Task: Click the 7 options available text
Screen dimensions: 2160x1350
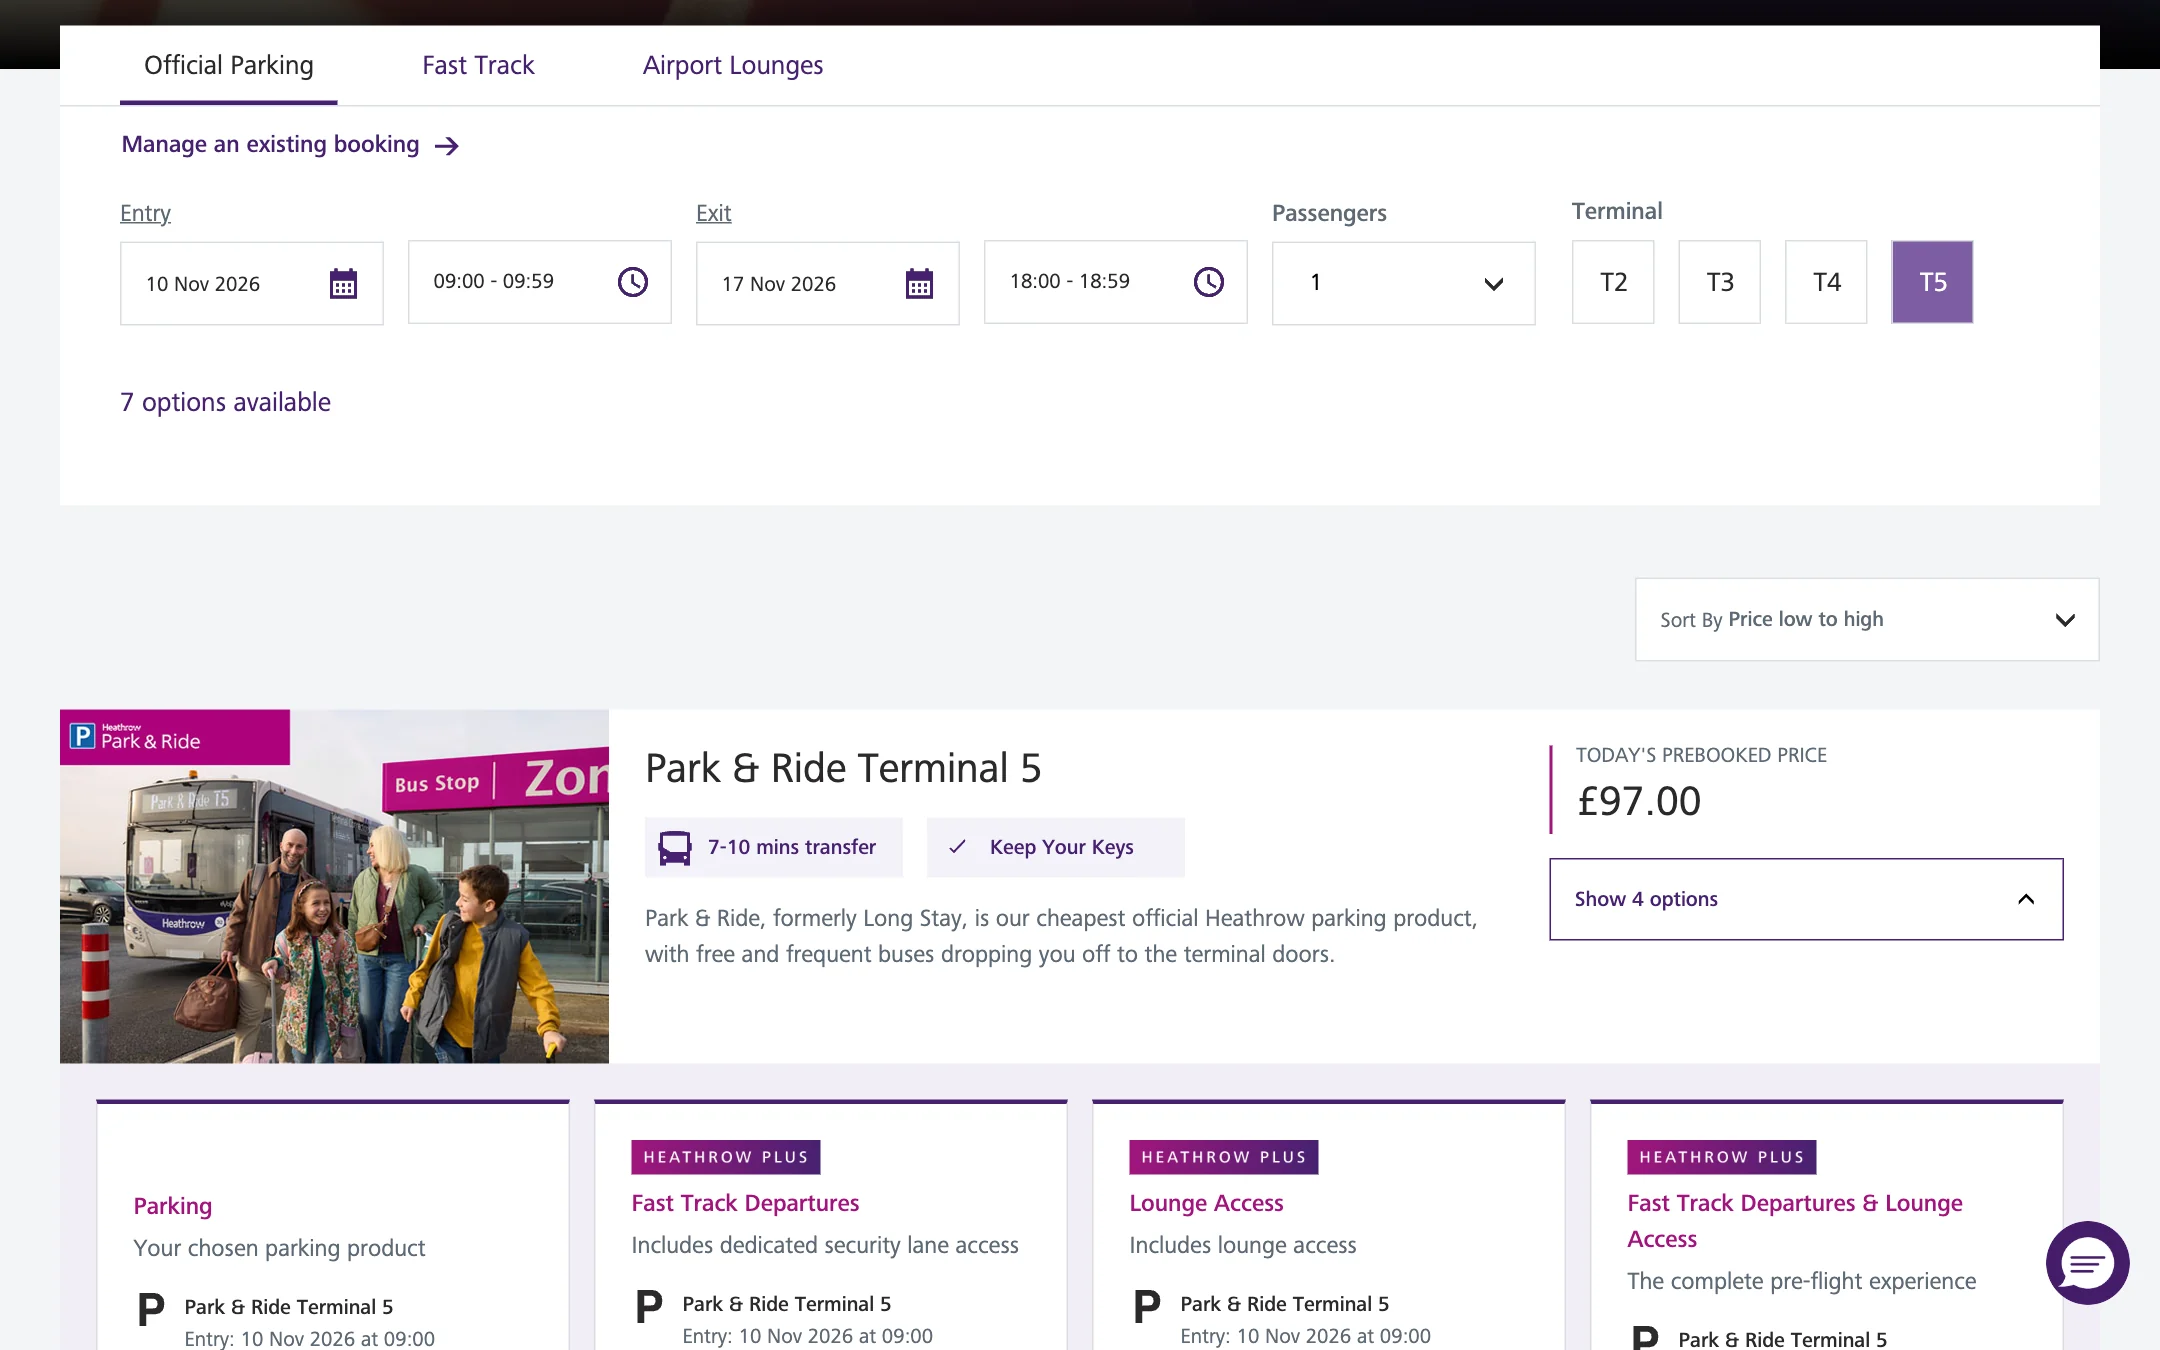Action: pyautogui.click(x=225, y=402)
